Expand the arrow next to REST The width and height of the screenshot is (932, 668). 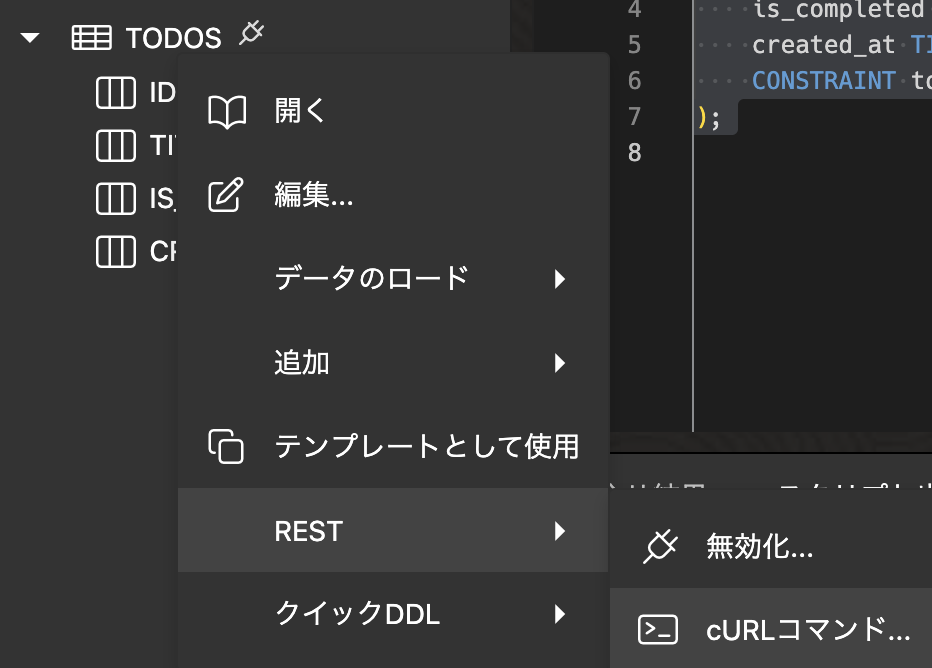click(x=559, y=531)
